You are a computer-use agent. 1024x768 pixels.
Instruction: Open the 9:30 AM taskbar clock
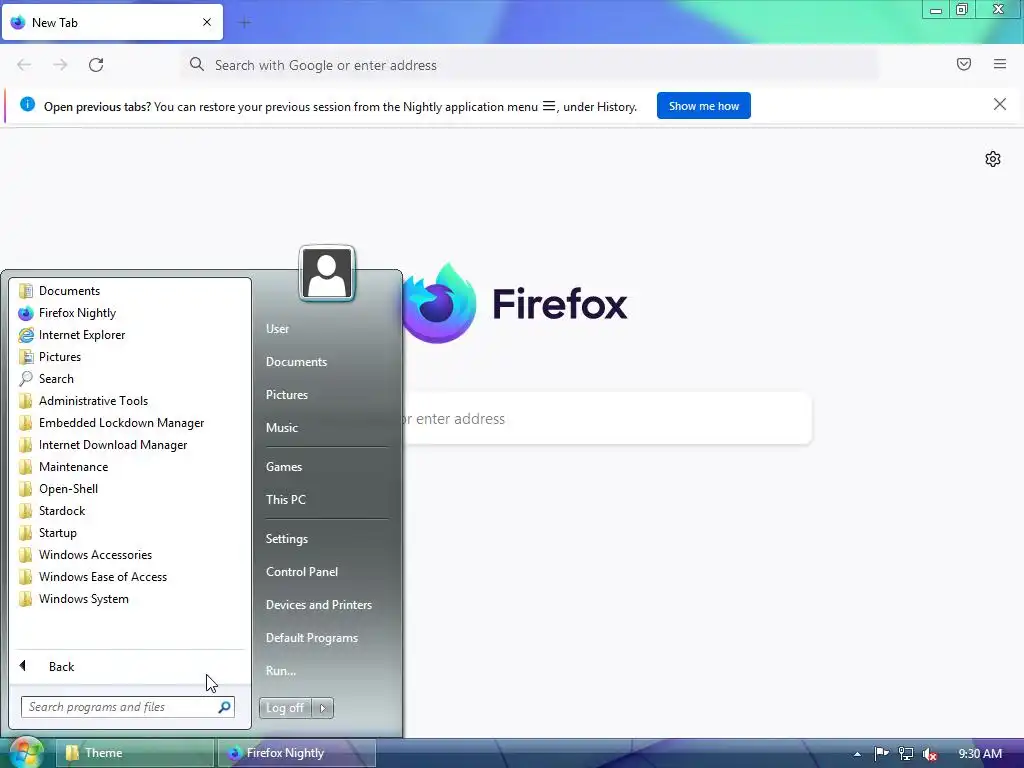coord(980,754)
